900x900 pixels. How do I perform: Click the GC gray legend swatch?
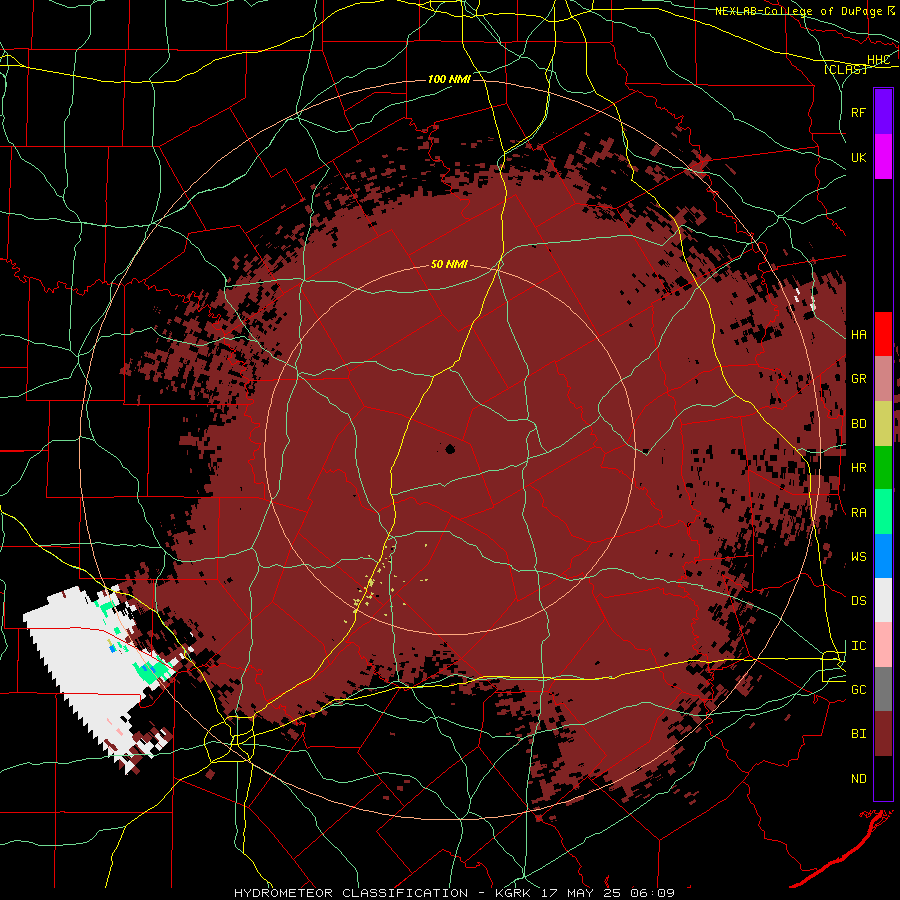(x=883, y=689)
